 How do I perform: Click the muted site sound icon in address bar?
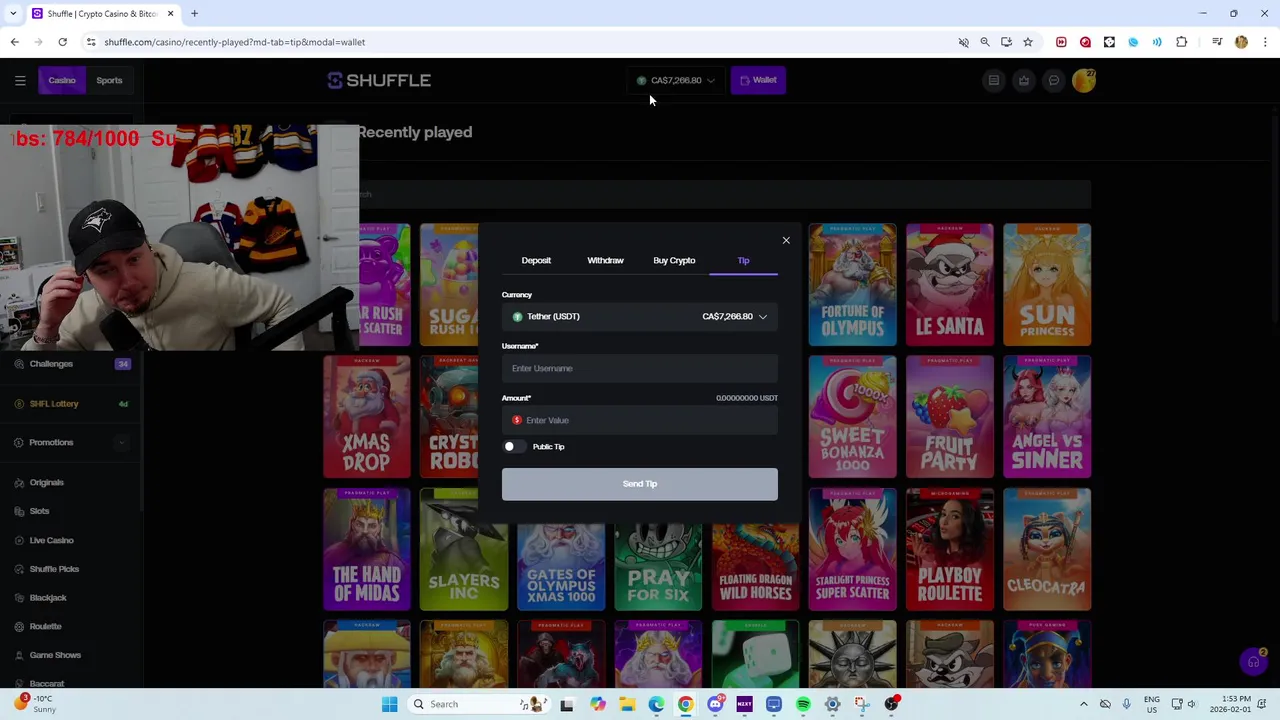point(963,42)
